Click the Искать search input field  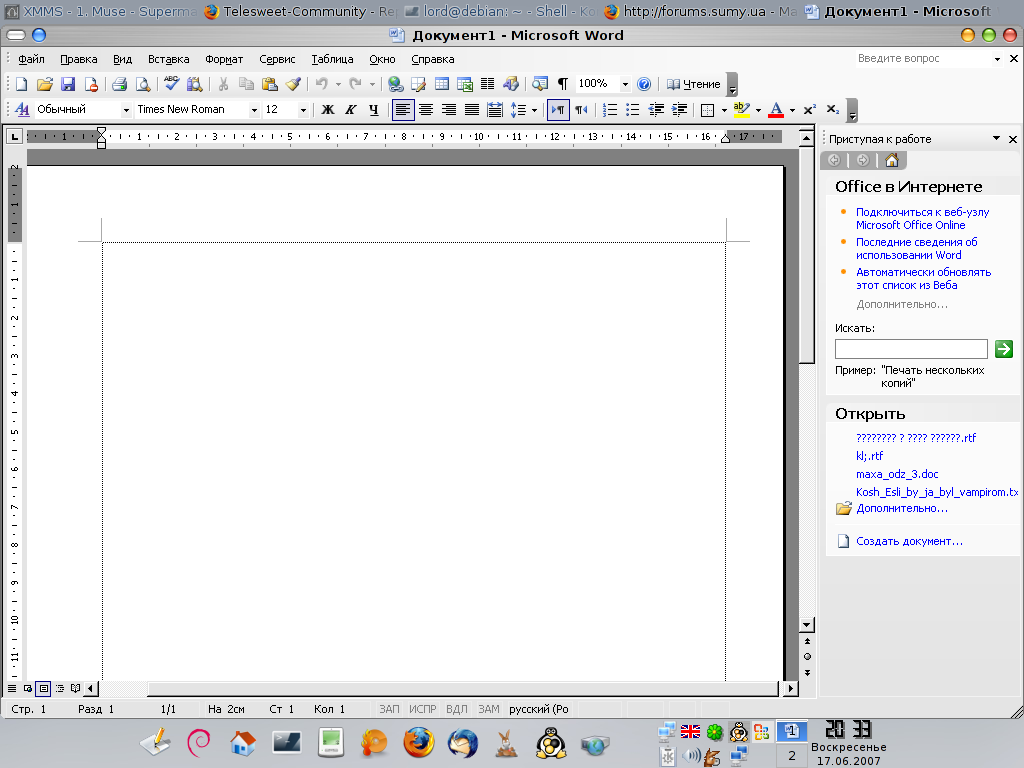point(911,349)
